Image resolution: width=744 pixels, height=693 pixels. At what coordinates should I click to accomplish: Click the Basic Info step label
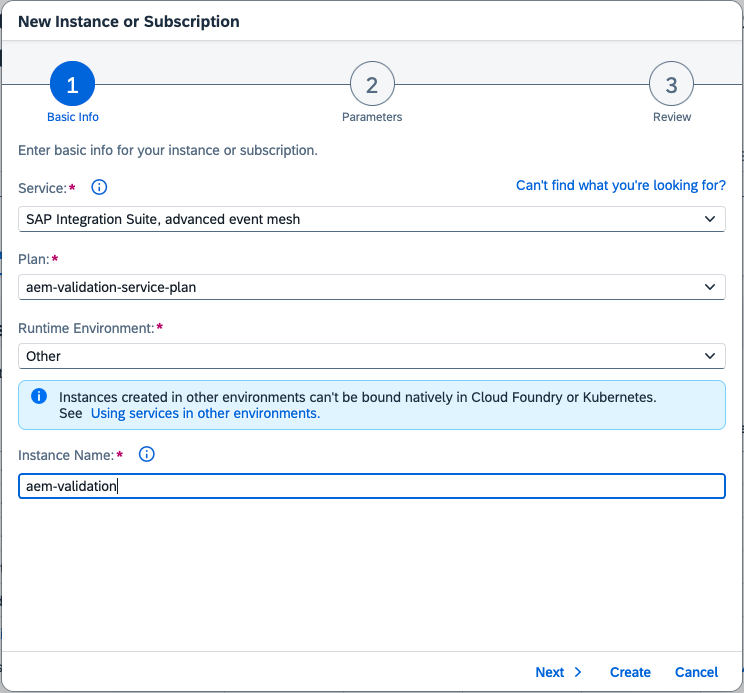(73, 117)
